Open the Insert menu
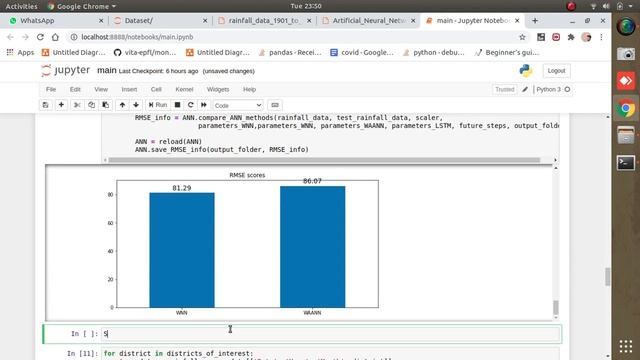The image size is (640, 360). click(x=129, y=89)
